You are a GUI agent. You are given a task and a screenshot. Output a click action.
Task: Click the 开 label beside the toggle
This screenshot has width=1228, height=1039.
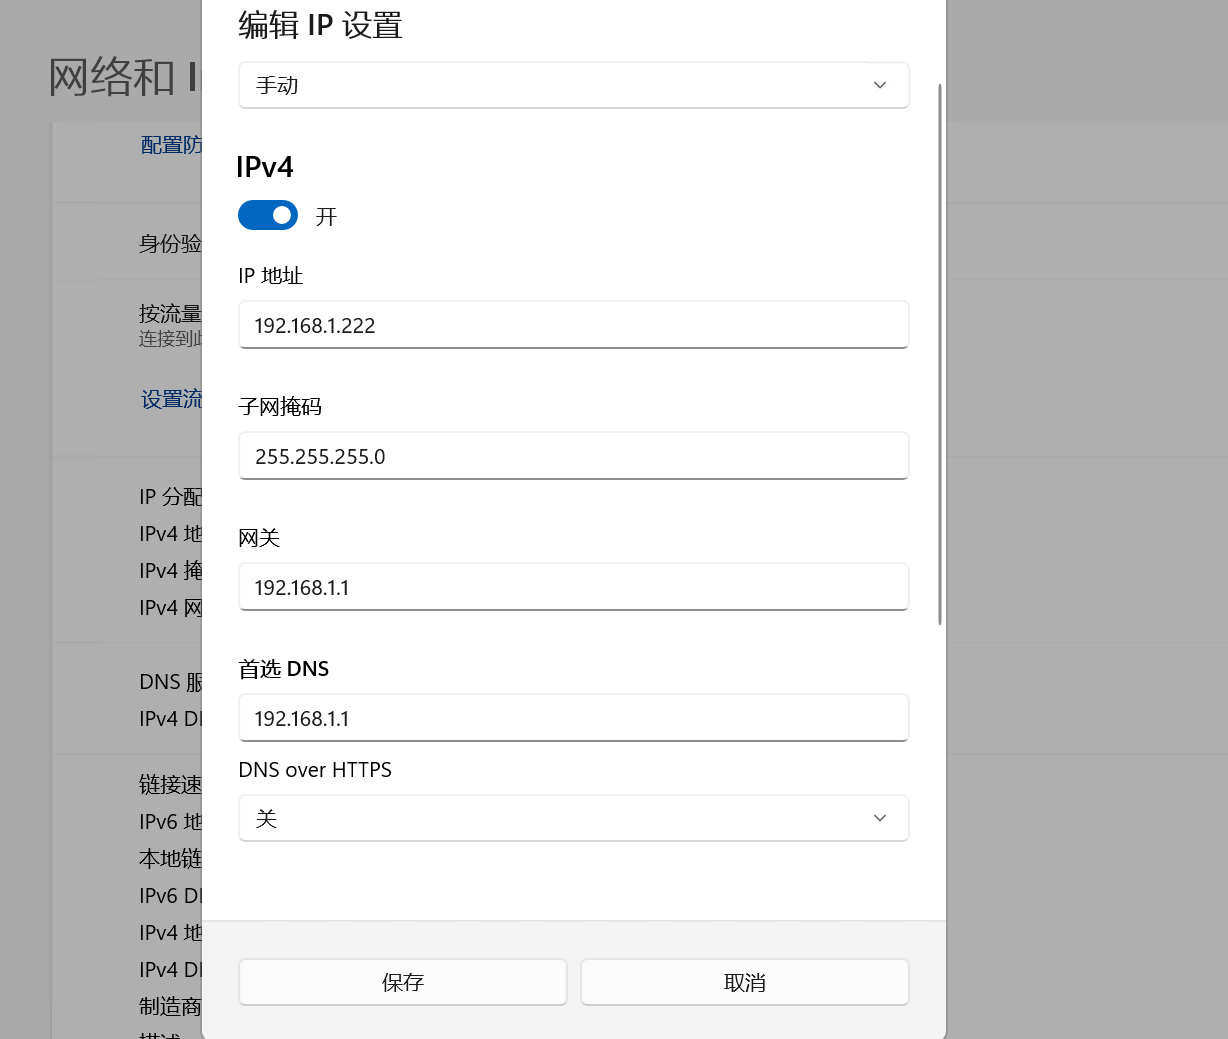coord(326,217)
